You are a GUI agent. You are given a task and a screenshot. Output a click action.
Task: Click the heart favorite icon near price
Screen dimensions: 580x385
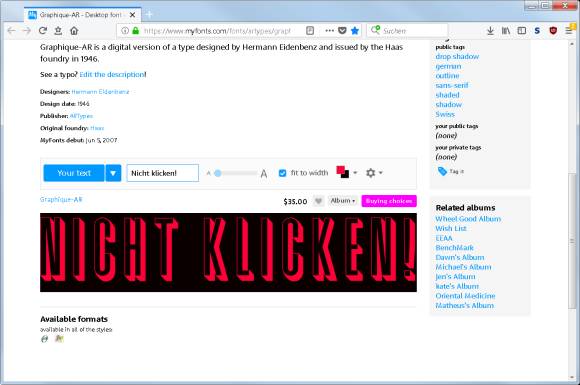[318, 201]
